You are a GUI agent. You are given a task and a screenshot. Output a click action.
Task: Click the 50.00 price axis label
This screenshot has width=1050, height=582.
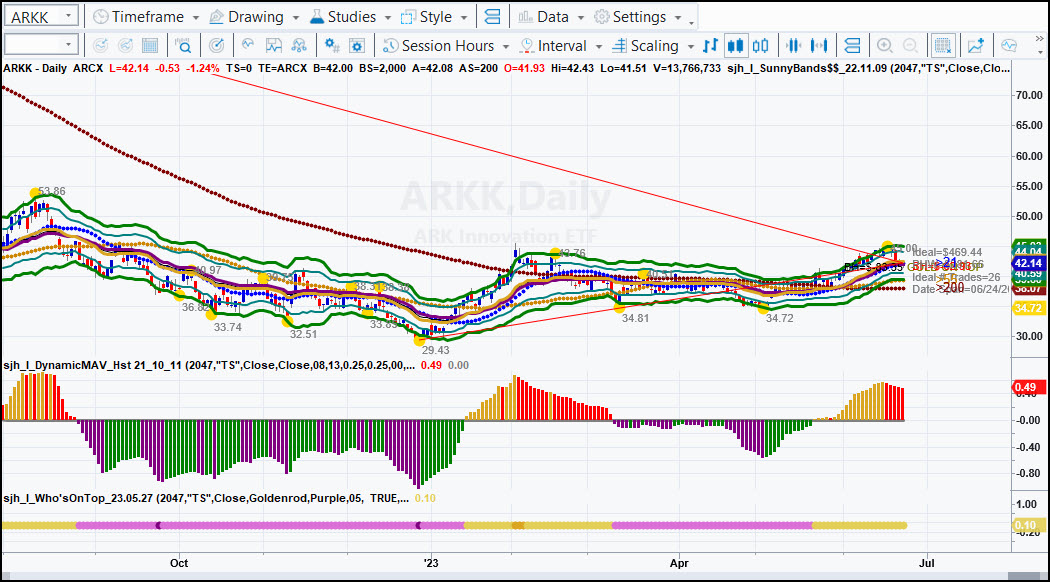click(1029, 216)
